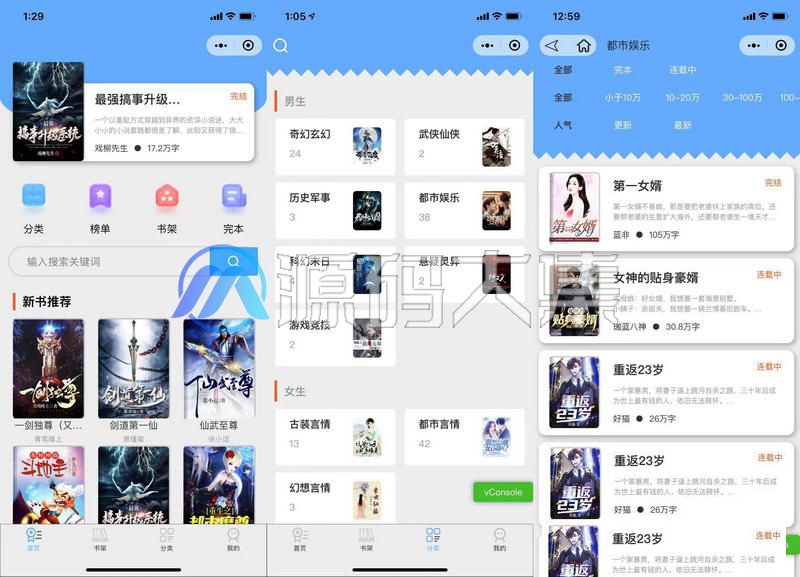Screen dimensions: 800x577
Task: Select the 书架 tab on middle screen's bottom bar
Action: click(x=366, y=539)
